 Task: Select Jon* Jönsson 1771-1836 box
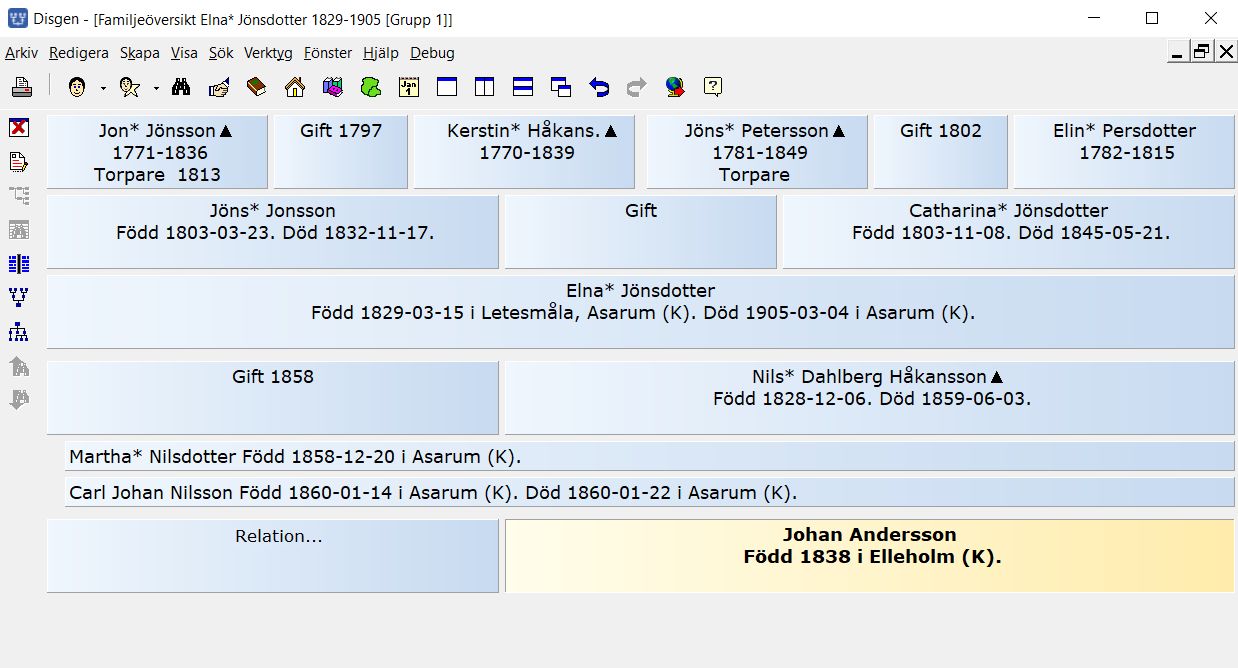pyautogui.click(x=157, y=152)
